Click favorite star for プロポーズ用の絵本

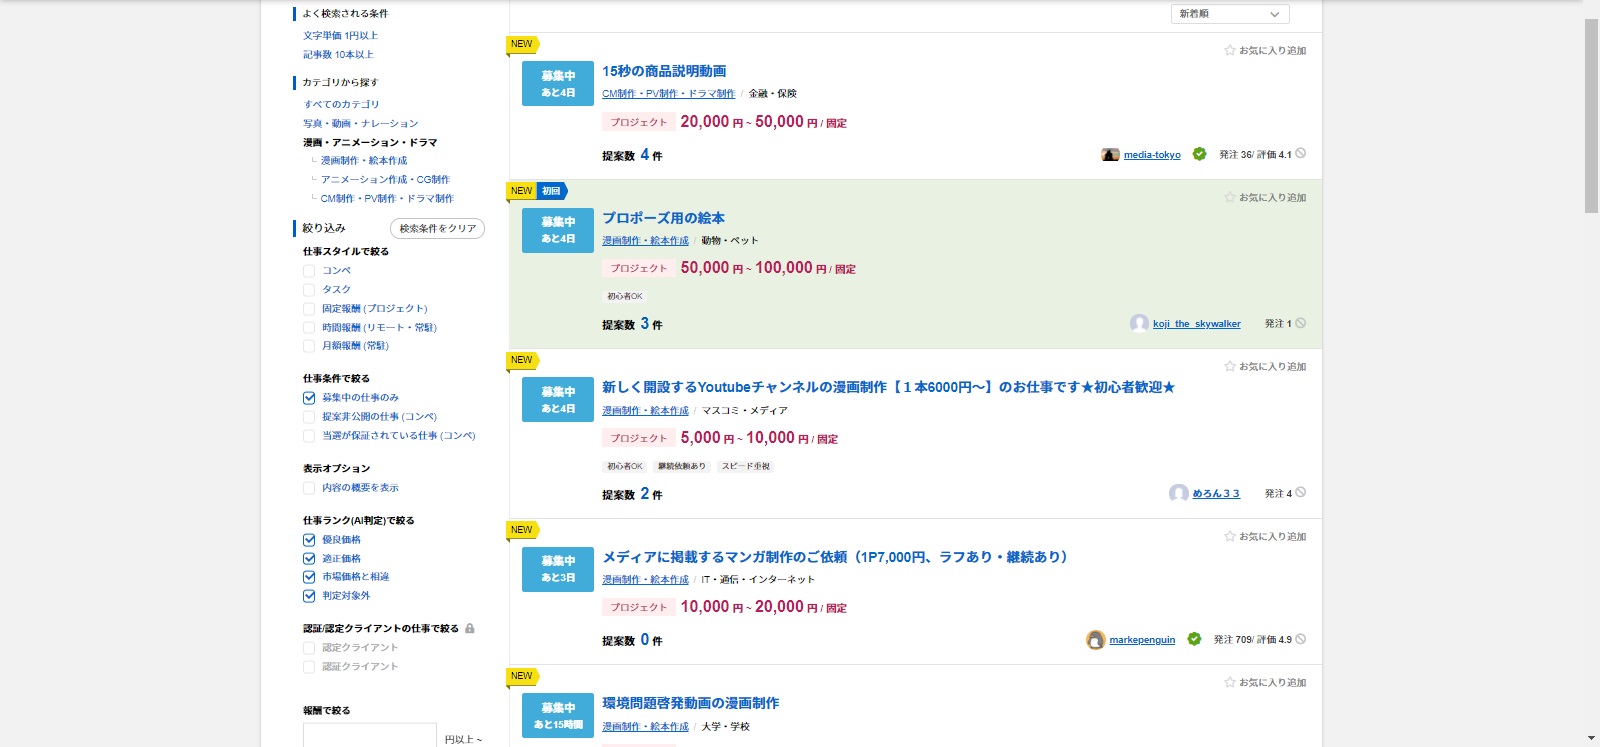point(1230,197)
